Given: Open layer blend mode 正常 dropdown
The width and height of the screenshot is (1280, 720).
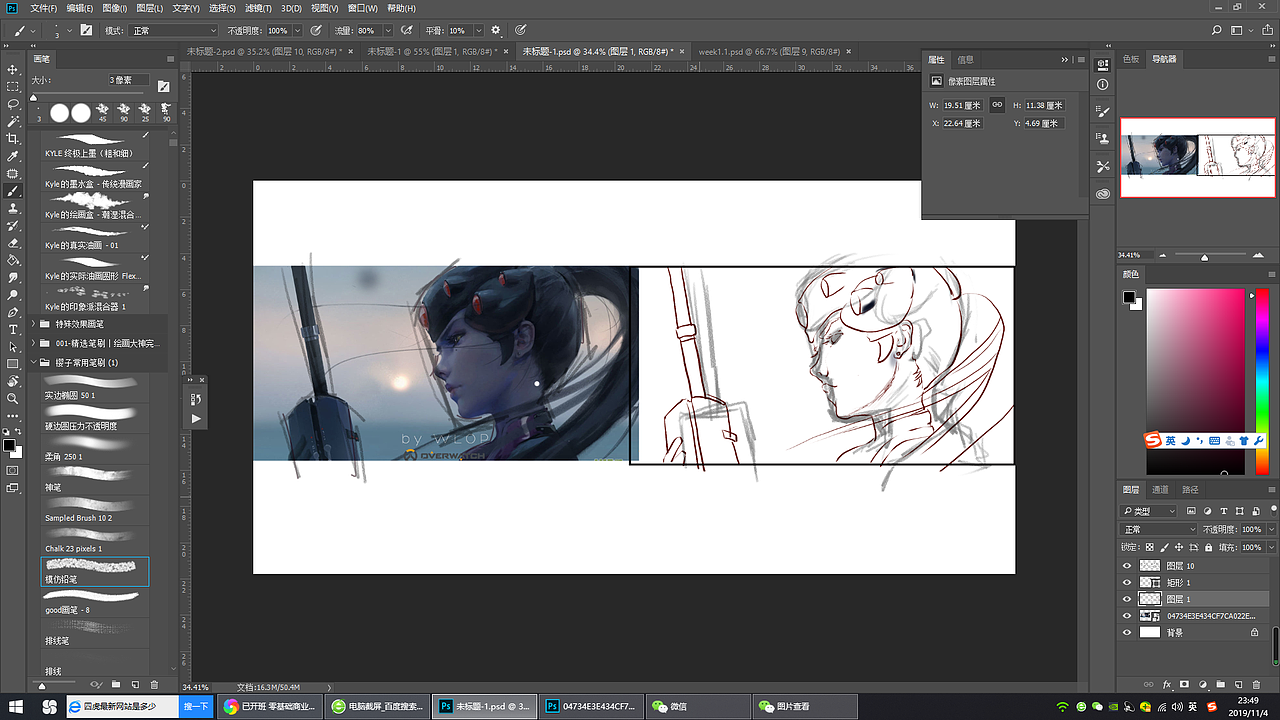Looking at the screenshot, I should [1159, 529].
